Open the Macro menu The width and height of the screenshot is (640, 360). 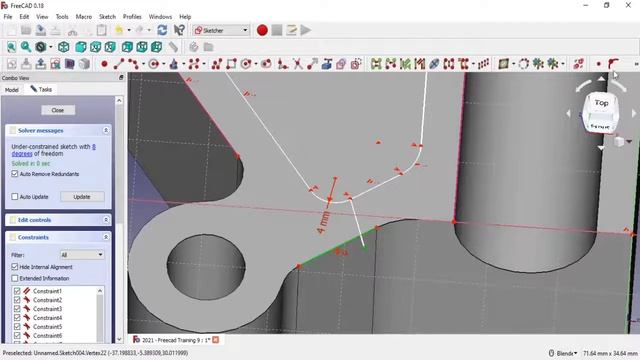click(x=84, y=17)
